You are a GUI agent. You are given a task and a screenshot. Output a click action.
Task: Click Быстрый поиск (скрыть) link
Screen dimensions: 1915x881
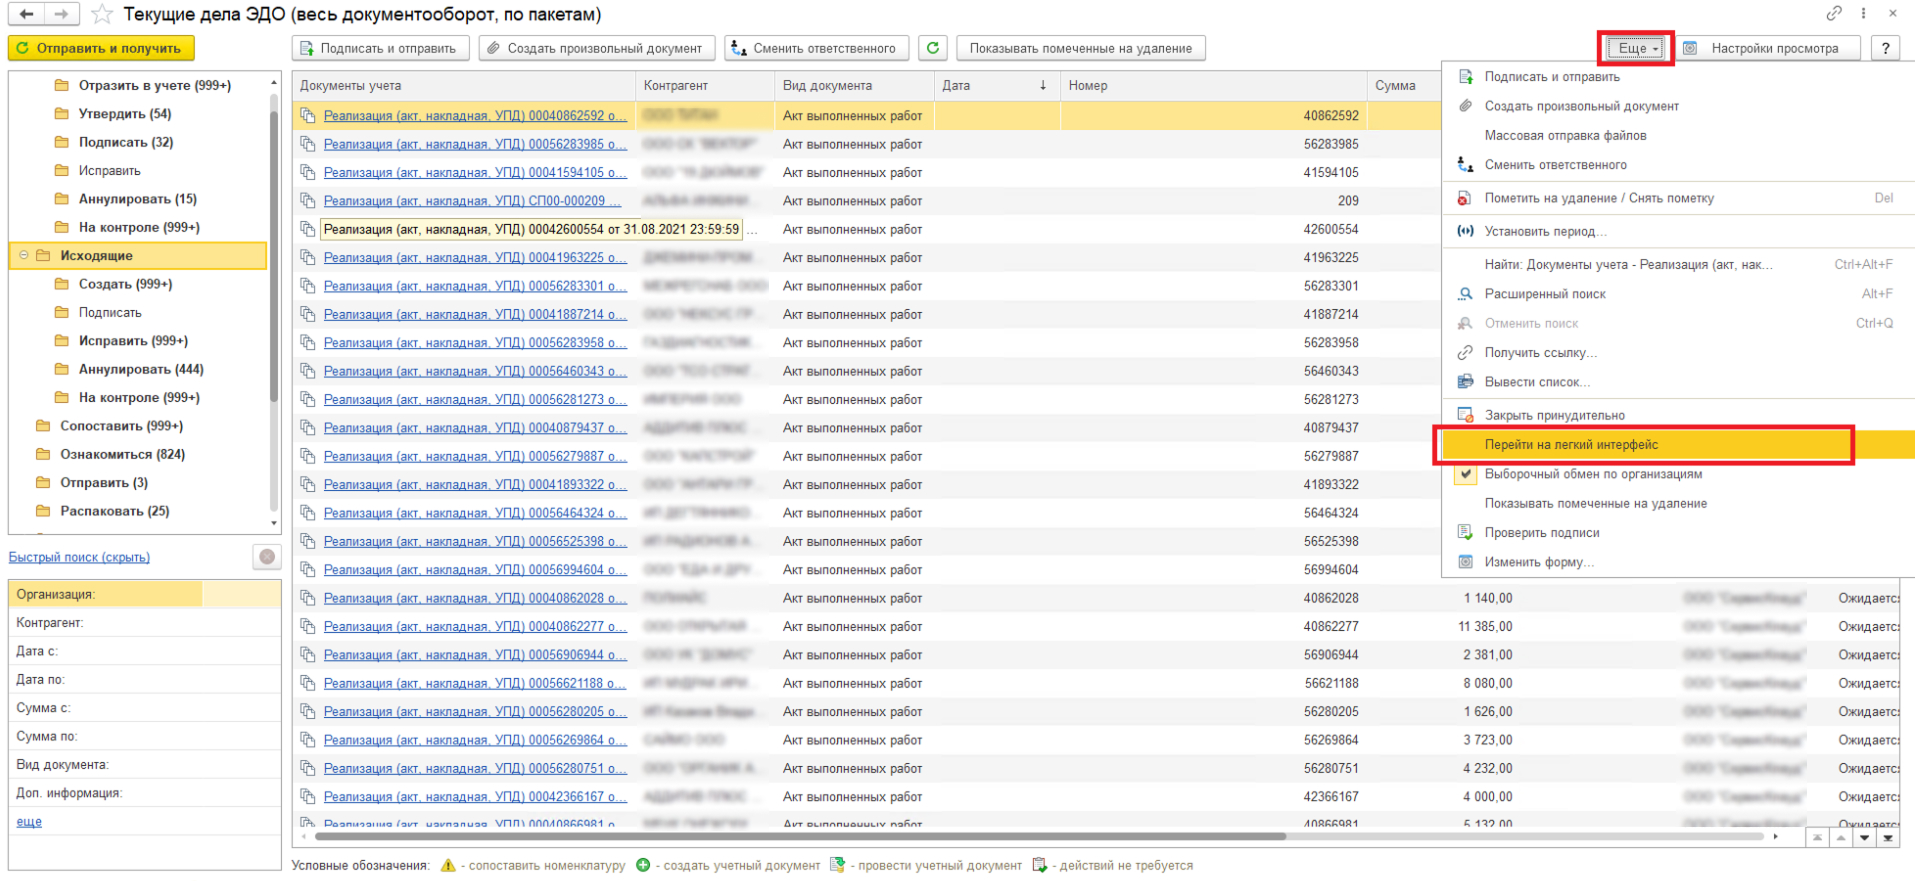[79, 557]
